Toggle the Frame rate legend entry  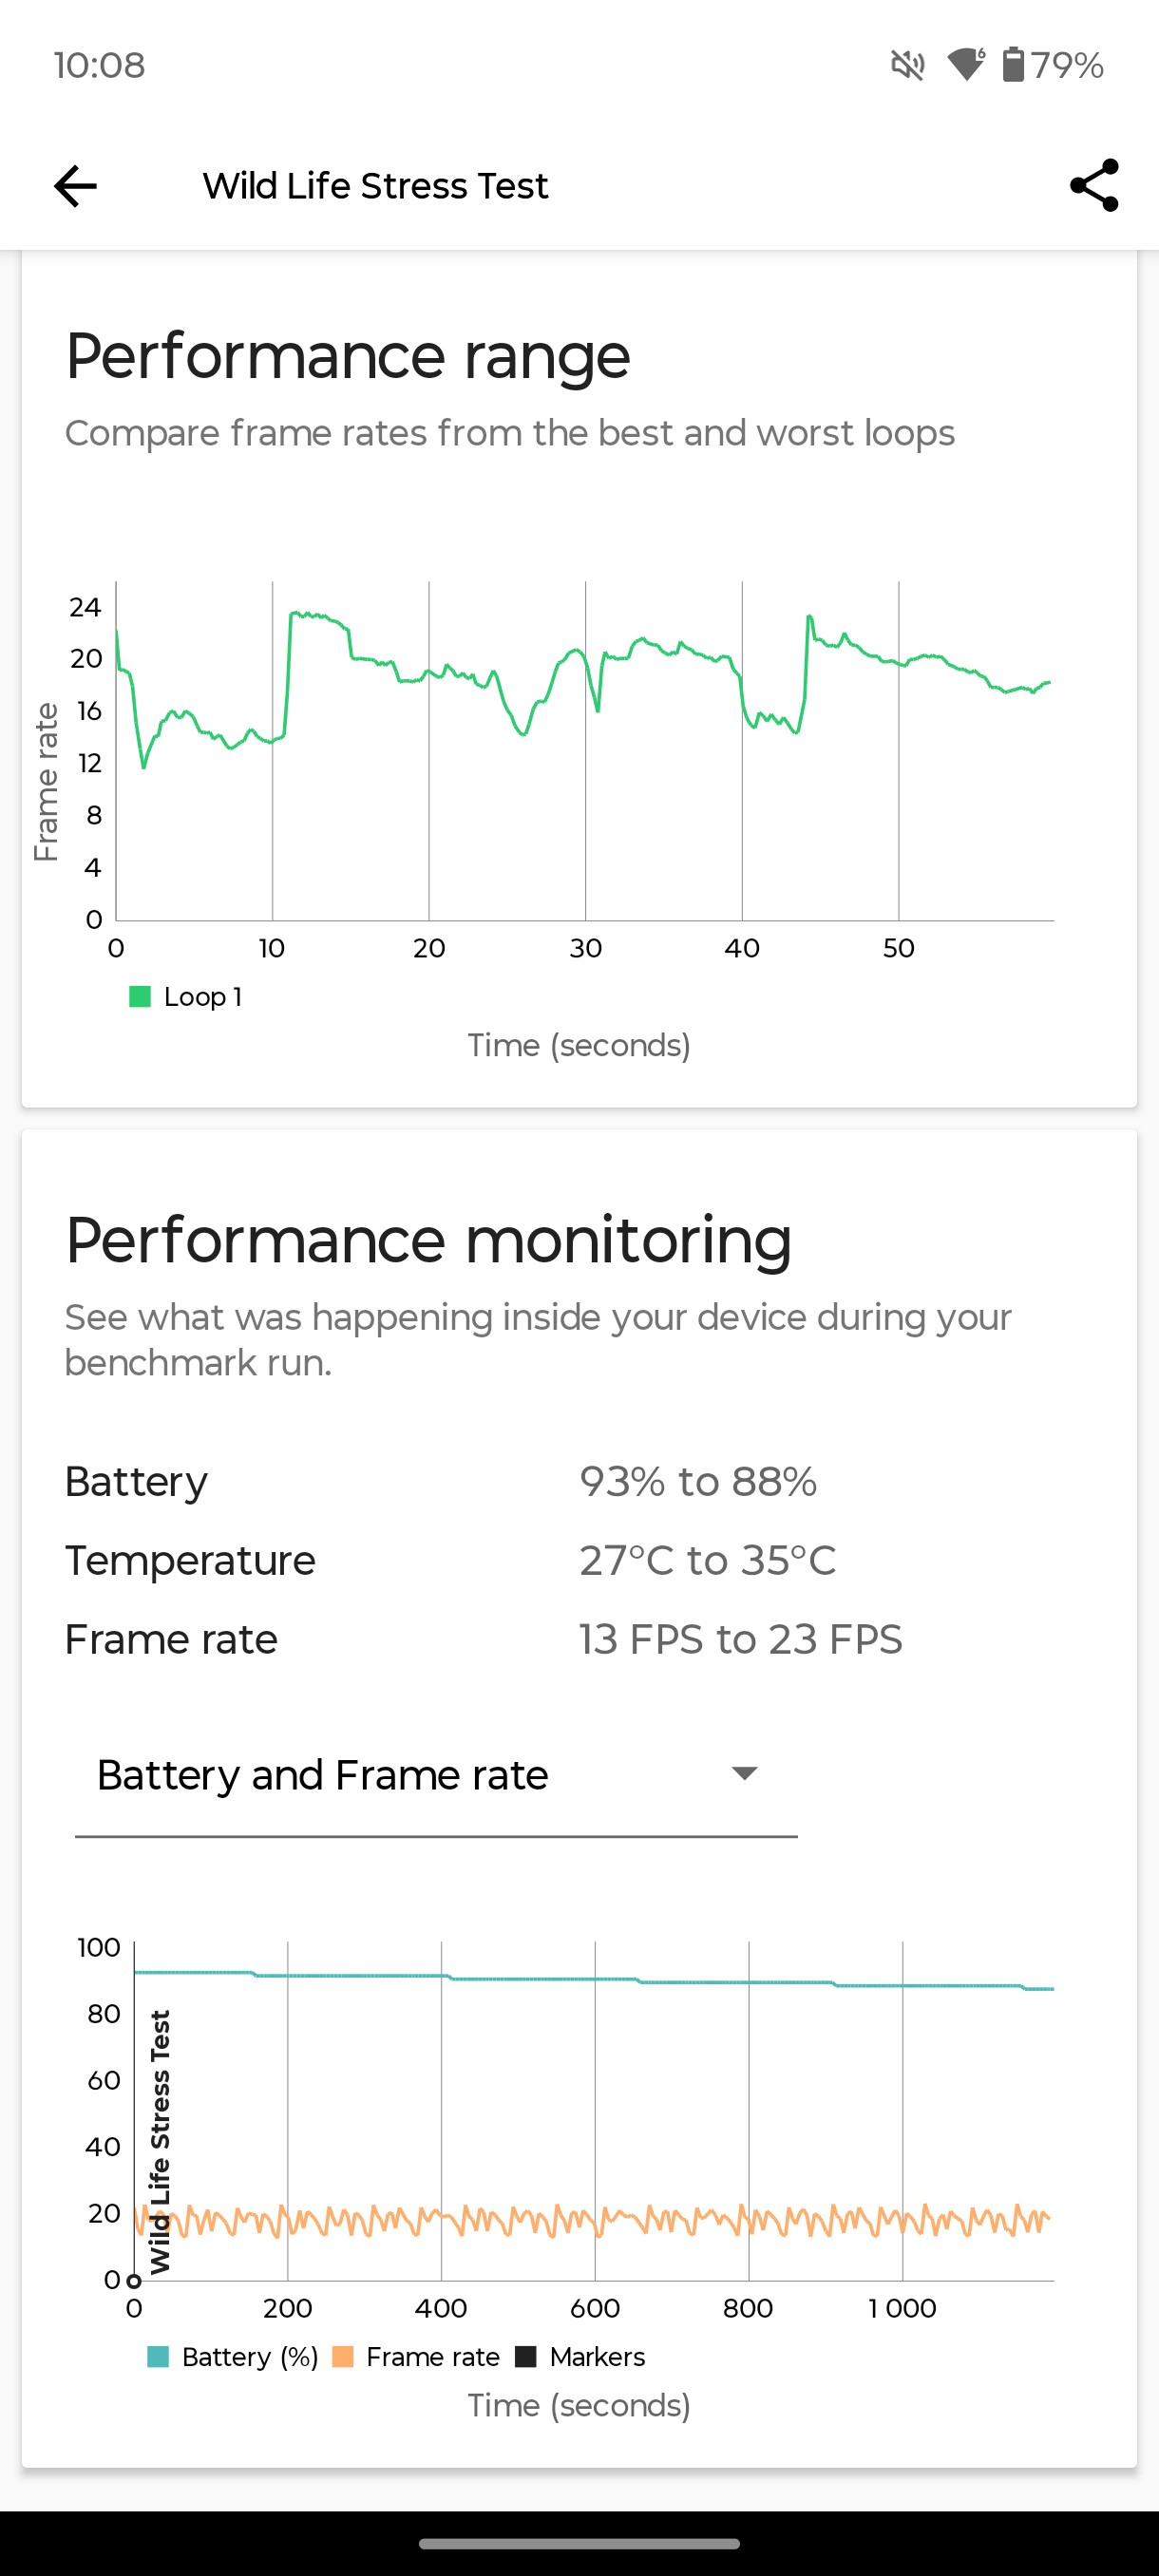click(416, 2357)
